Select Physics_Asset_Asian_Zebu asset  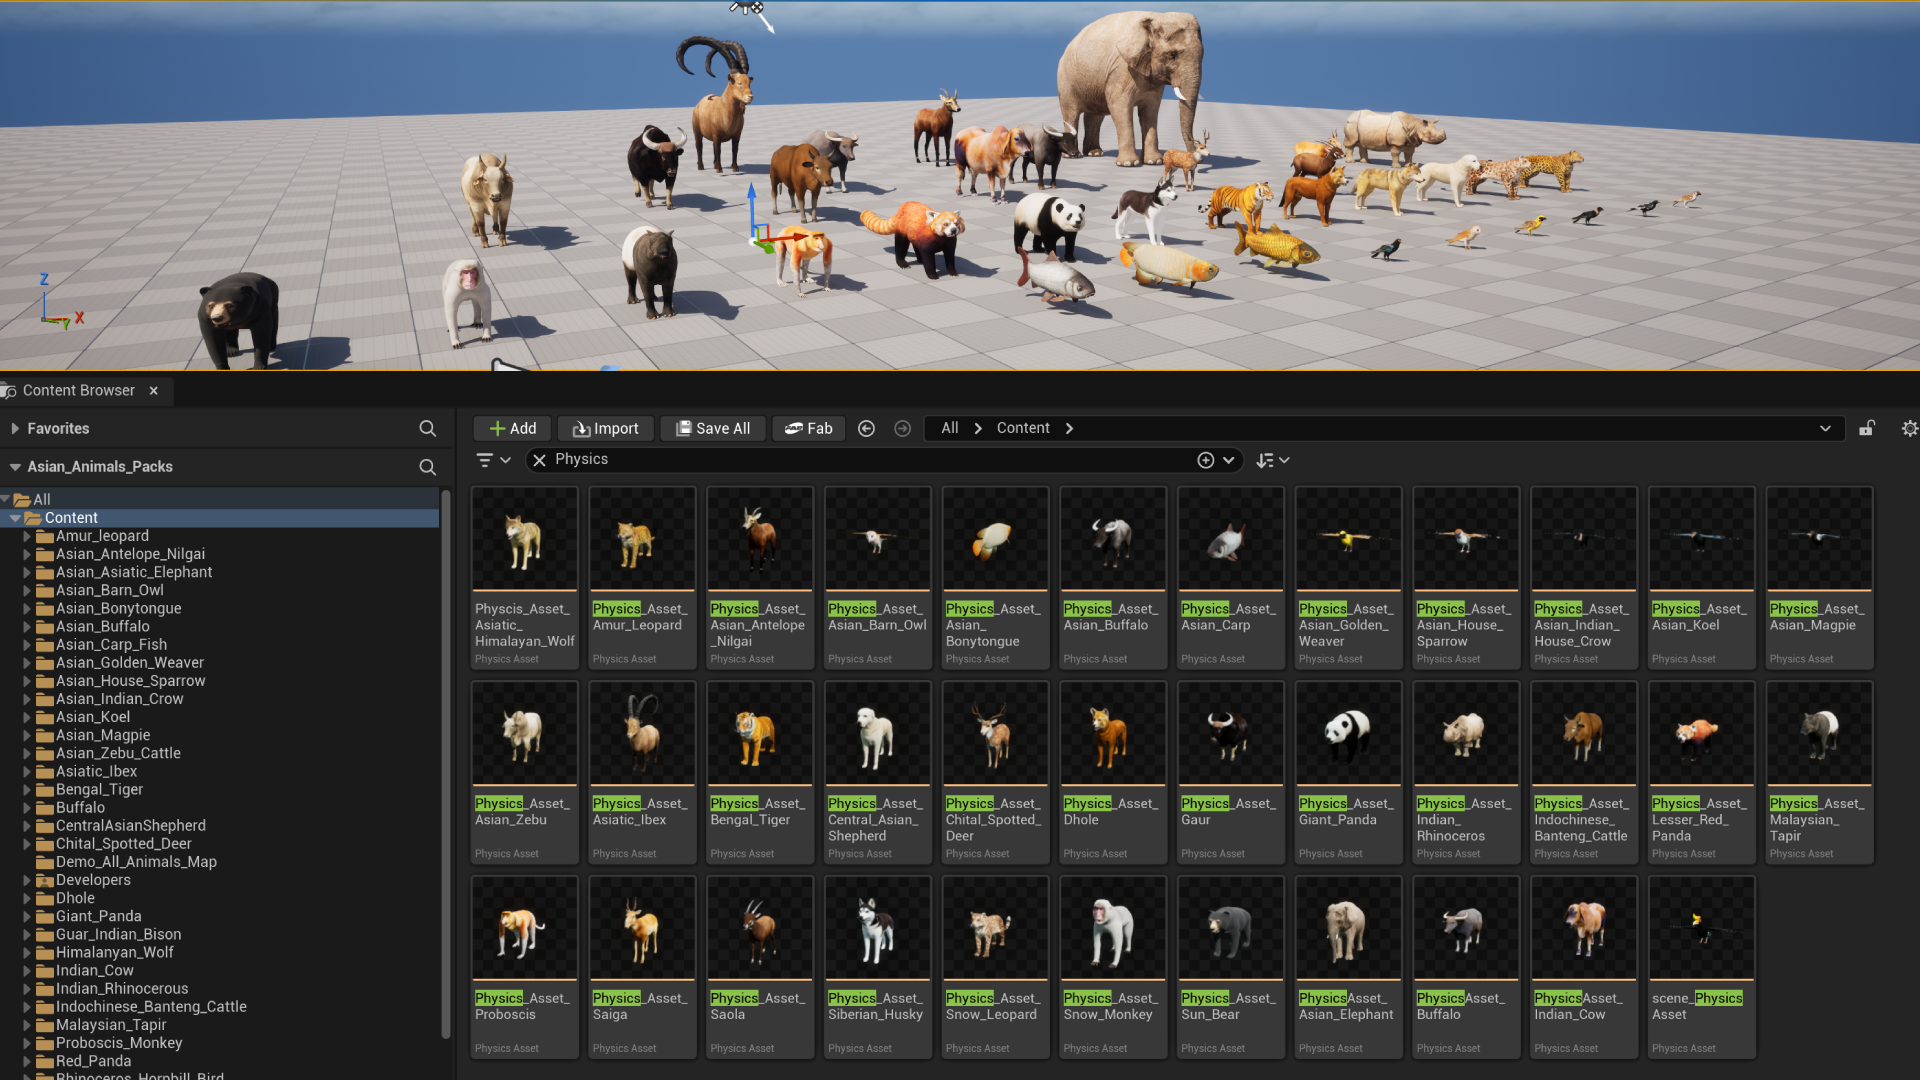(524, 772)
